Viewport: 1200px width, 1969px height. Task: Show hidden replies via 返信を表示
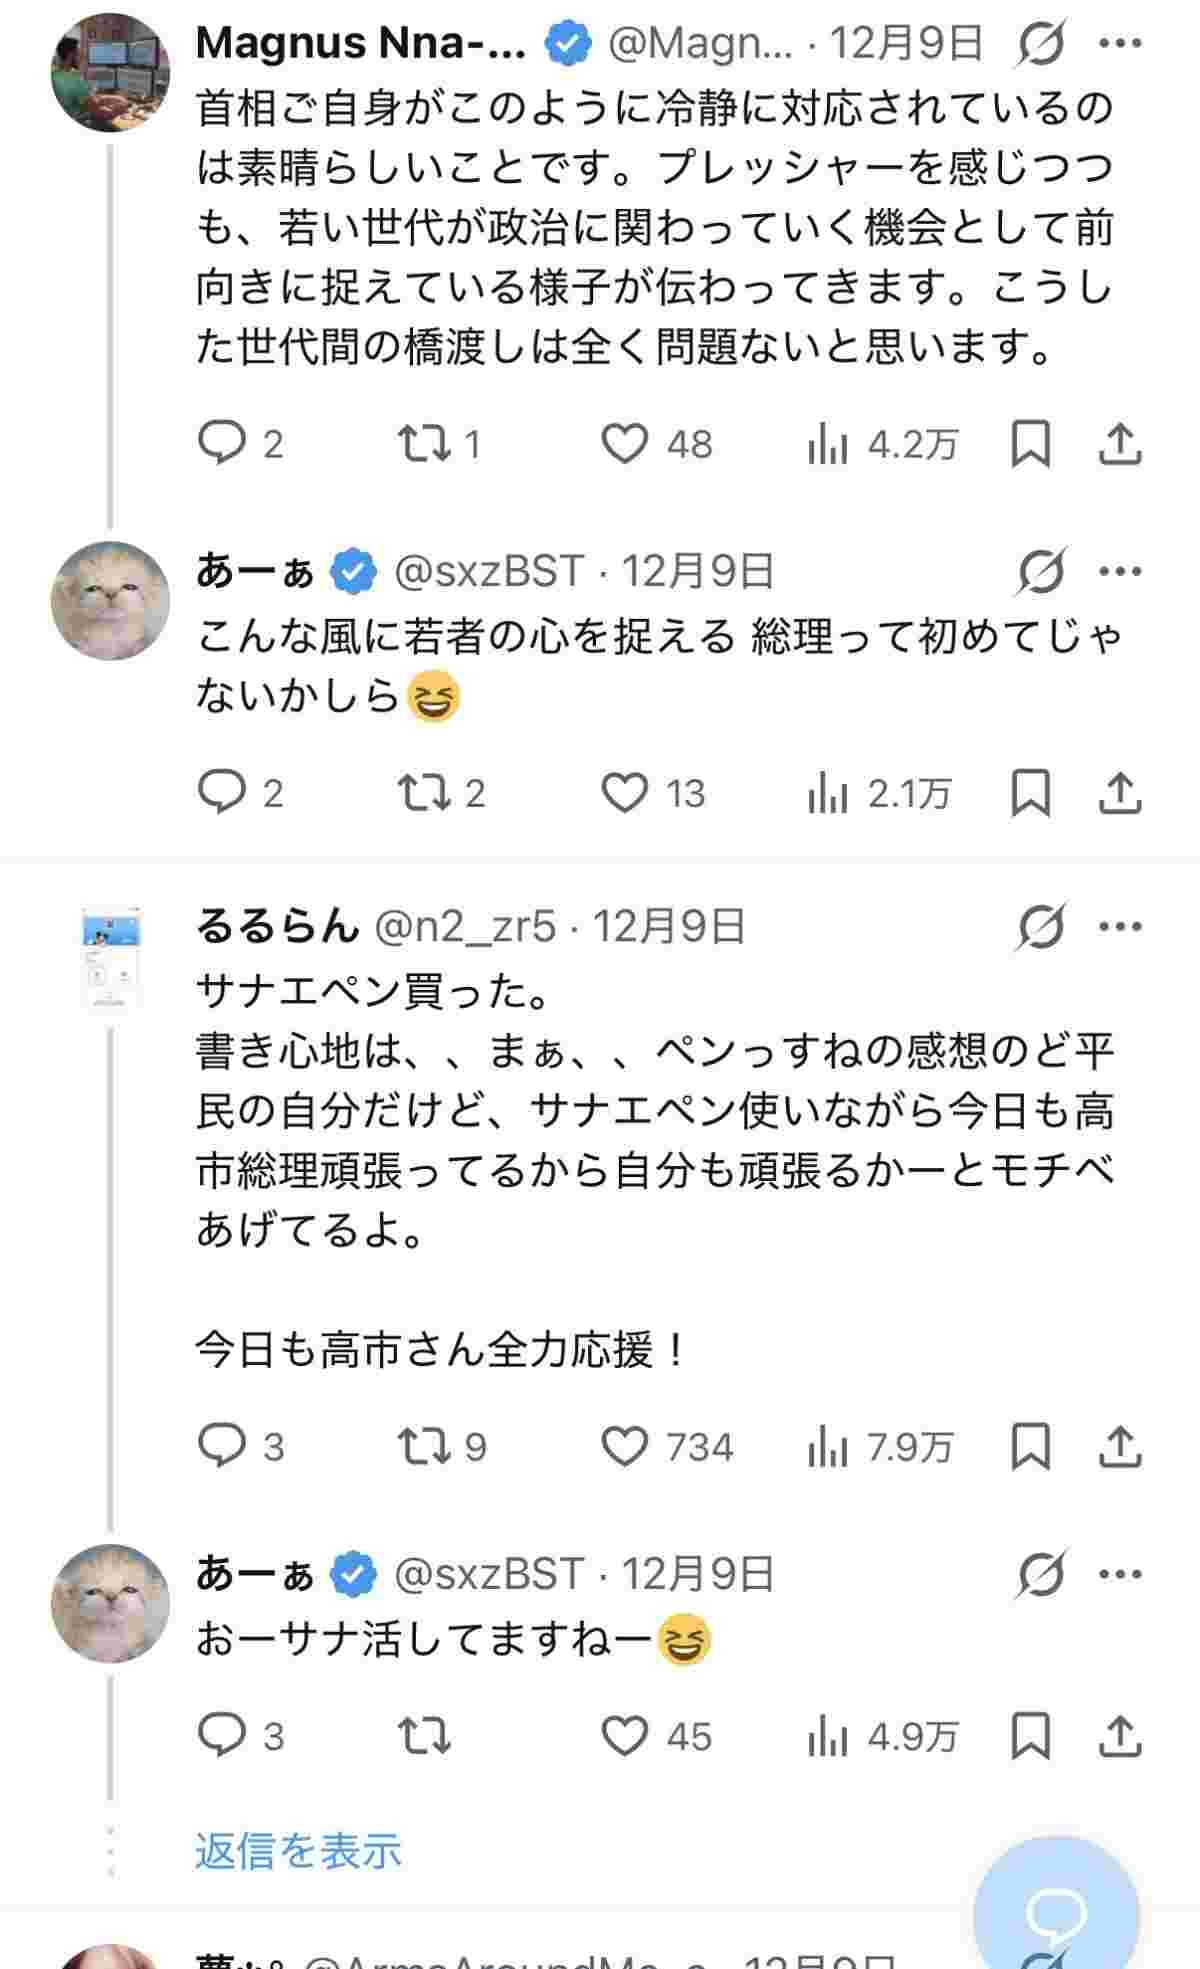click(x=298, y=1851)
